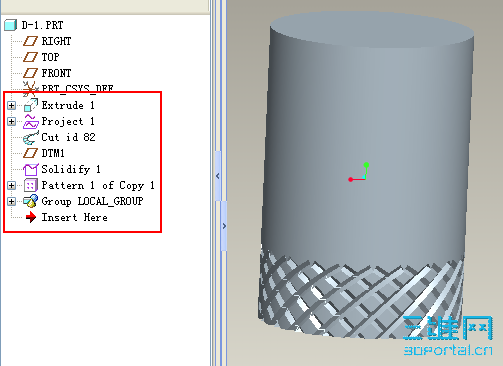Select the TOP plane label
Image resolution: width=503 pixels, height=366 pixels.
pos(50,57)
